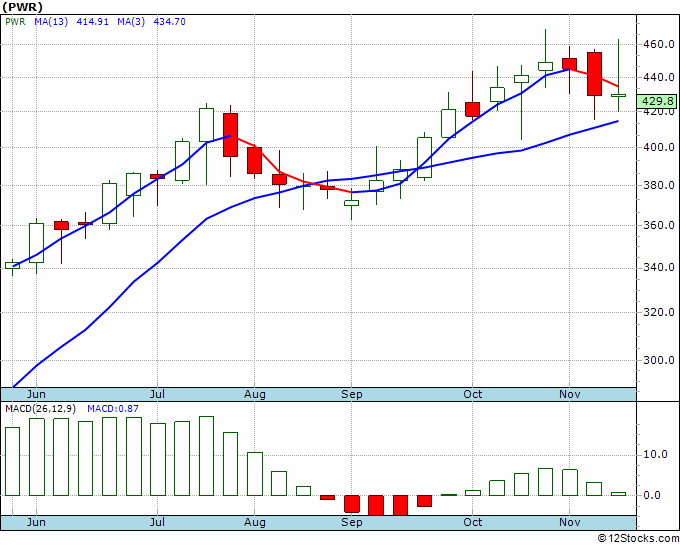Image resolution: width=680 pixels, height=546 pixels.
Task: Select the 400.0 price axis label
Action: pyautogui.click(x=658, y=147)
